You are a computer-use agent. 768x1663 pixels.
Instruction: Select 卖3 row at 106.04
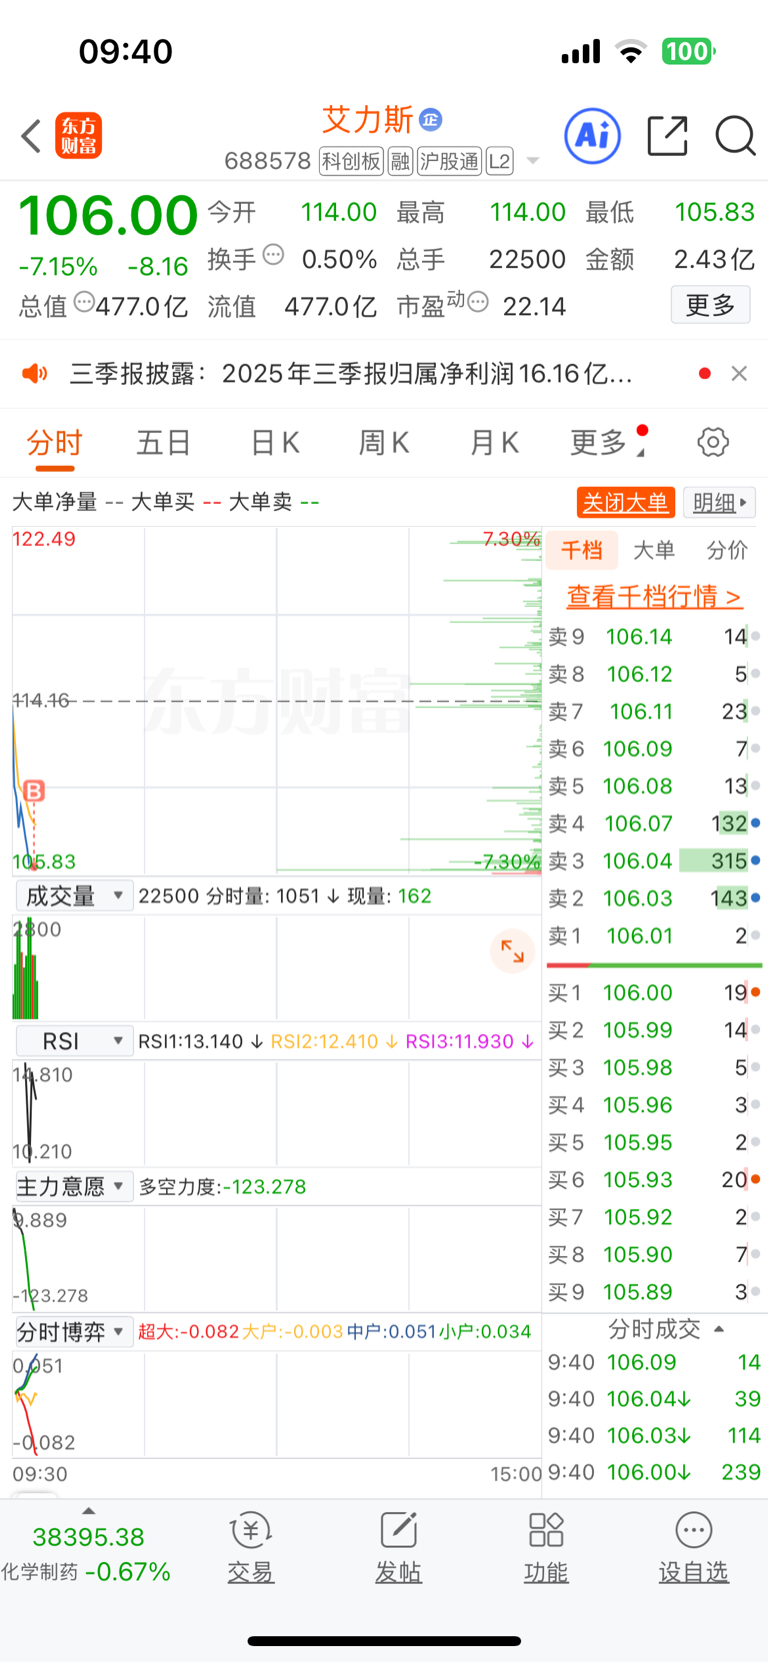[x=654, y=861]
